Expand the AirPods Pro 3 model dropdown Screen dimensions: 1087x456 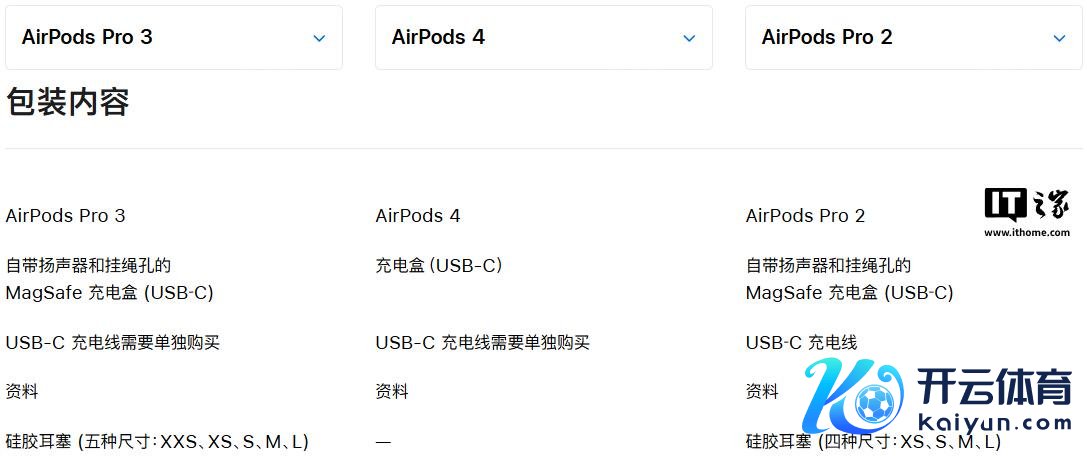tap(173, 38)
